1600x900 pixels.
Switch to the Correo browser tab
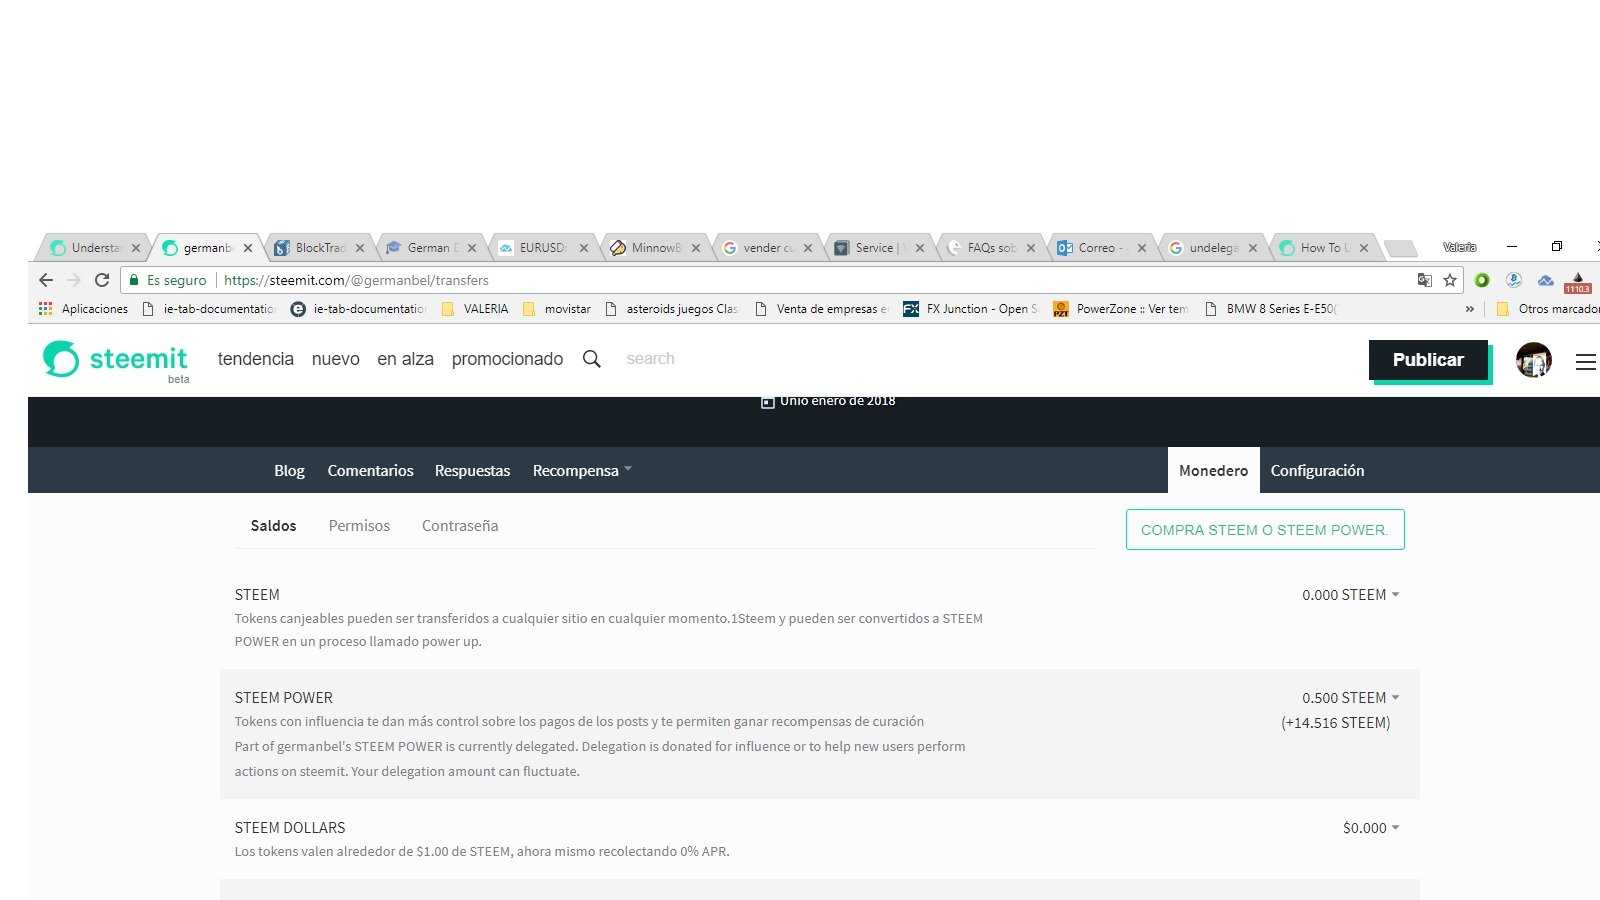pyautogui.click(x=1101, y=248)
